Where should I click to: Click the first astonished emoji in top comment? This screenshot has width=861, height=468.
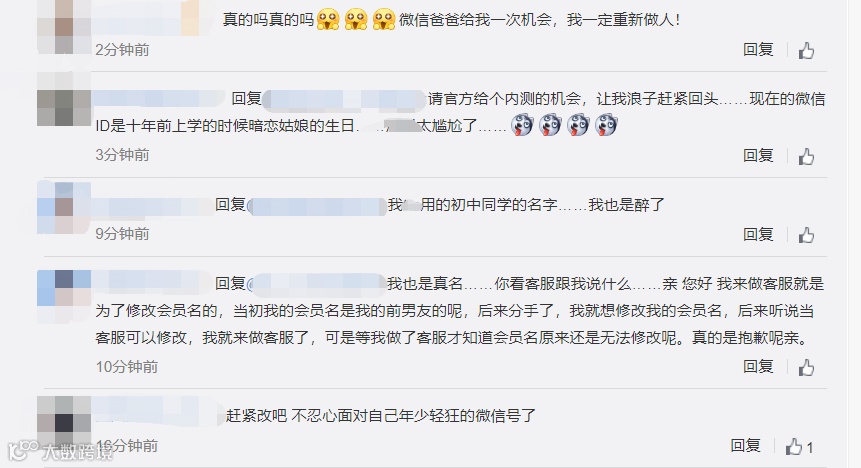(328, 20)
